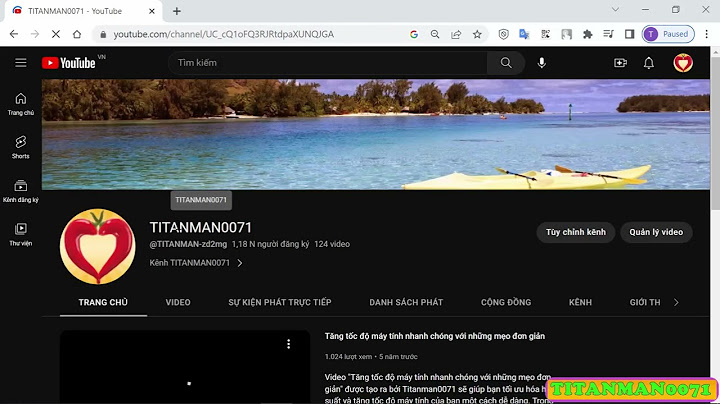This screenshot has width=720, height=404.
Task: Select the TRANG CHỦ channel tab
Action: (x=103, y=302)
